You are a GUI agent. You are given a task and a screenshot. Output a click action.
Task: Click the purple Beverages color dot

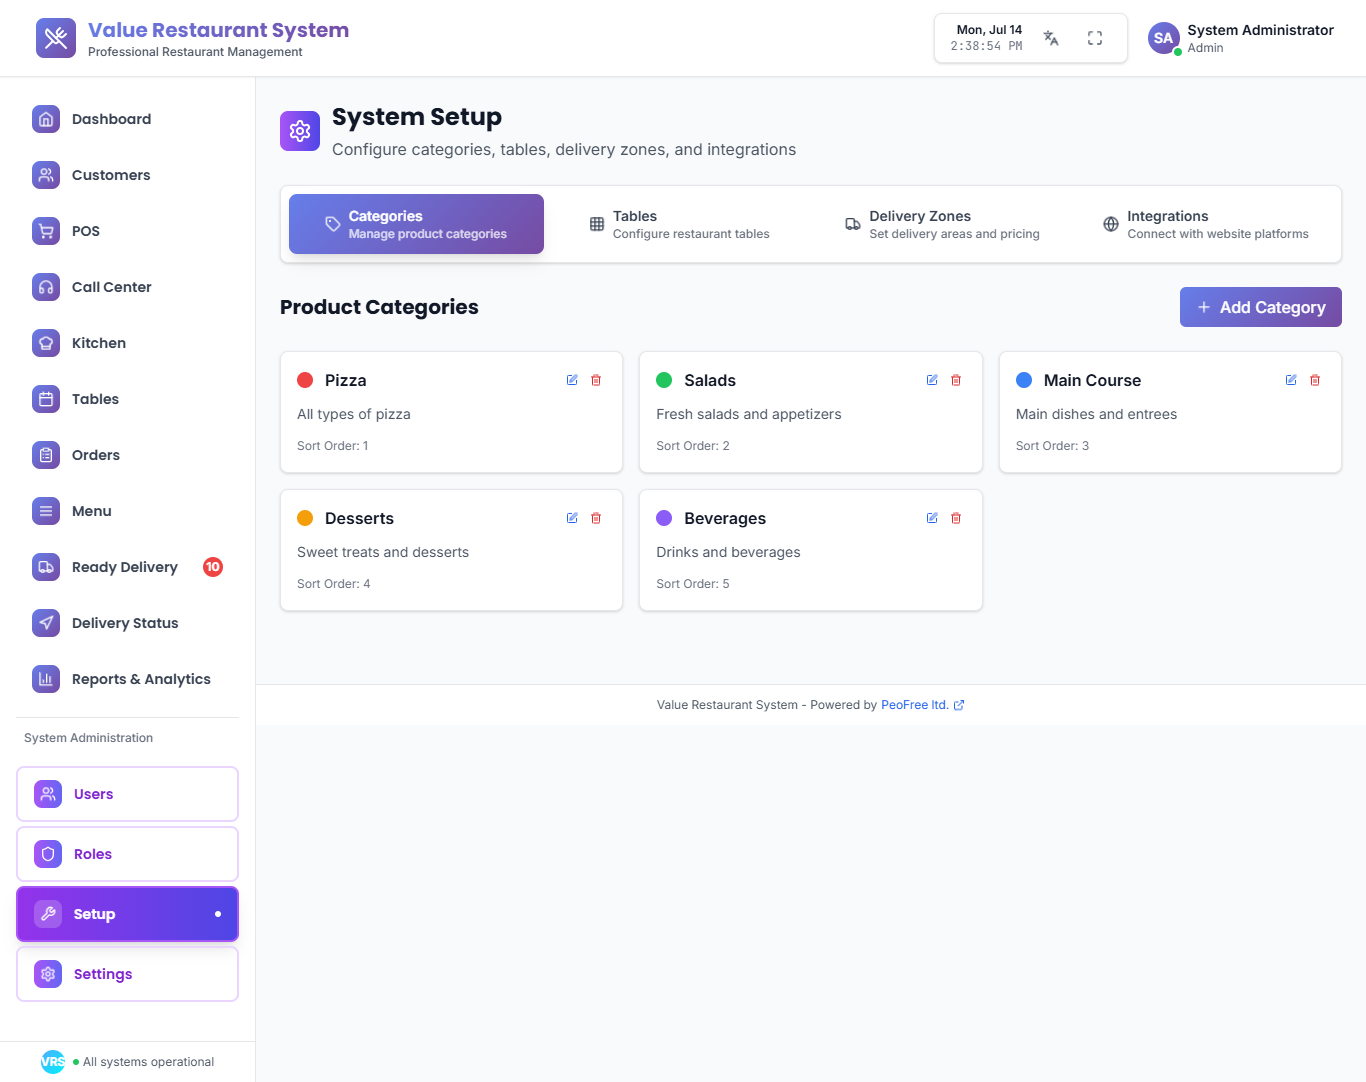[x=664, y=518]
